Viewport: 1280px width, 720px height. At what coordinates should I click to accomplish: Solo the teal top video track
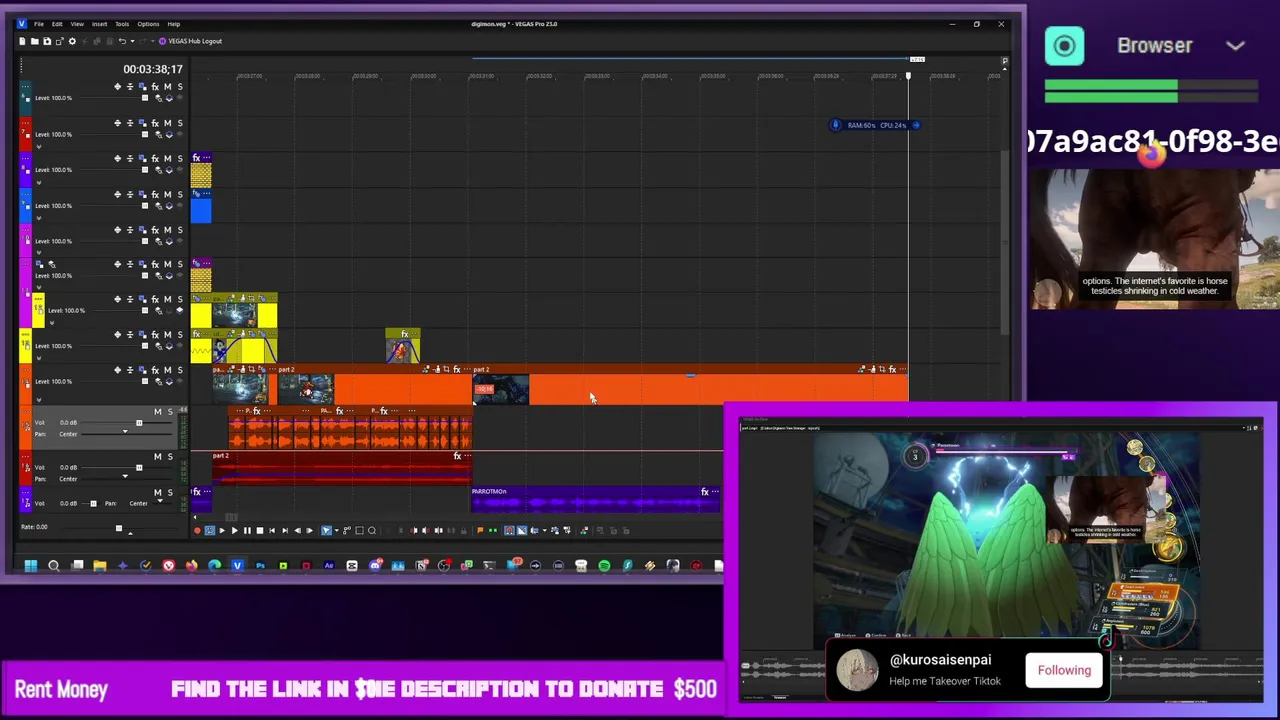tap(179, 87)
